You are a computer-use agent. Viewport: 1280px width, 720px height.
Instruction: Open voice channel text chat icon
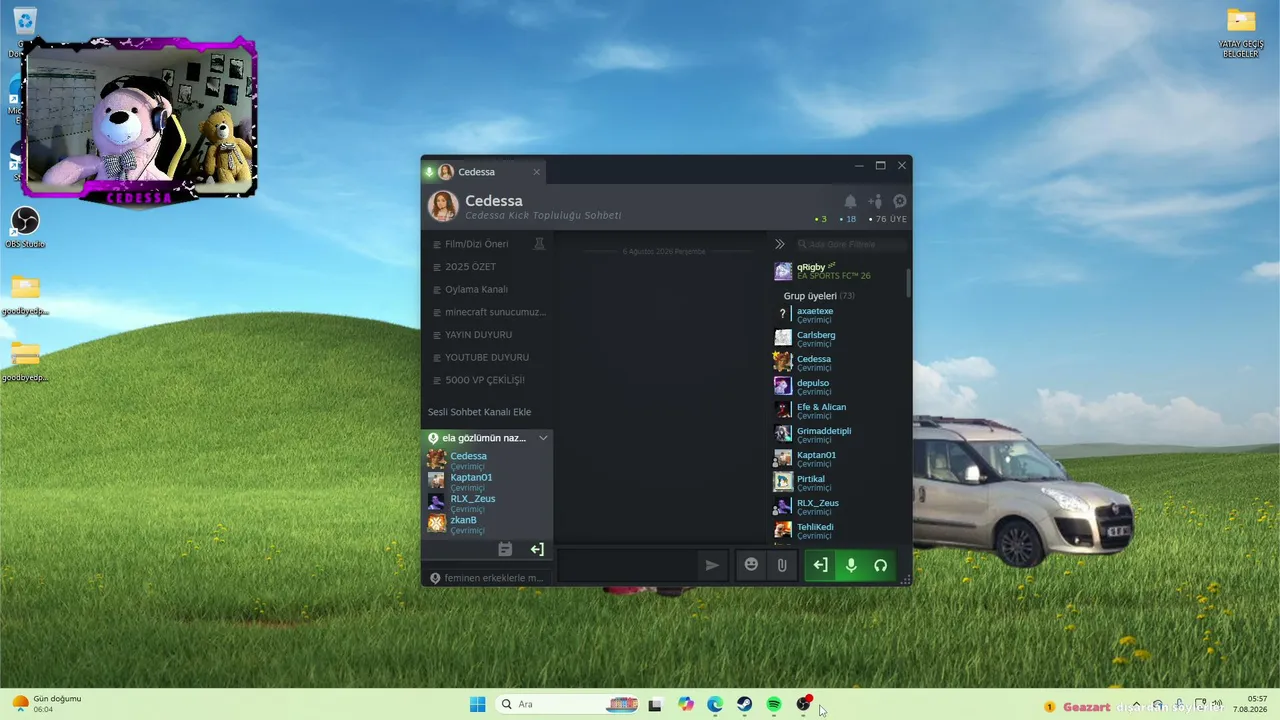(x=505, y=549)
